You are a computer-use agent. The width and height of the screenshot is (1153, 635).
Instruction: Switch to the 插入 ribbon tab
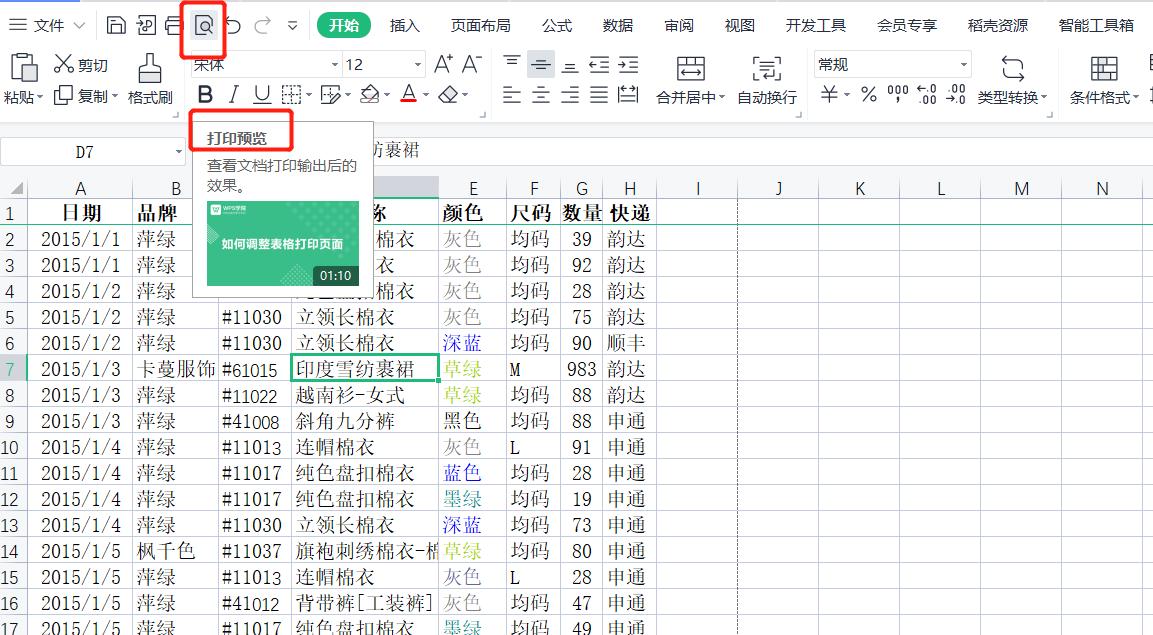pos(404,25)
